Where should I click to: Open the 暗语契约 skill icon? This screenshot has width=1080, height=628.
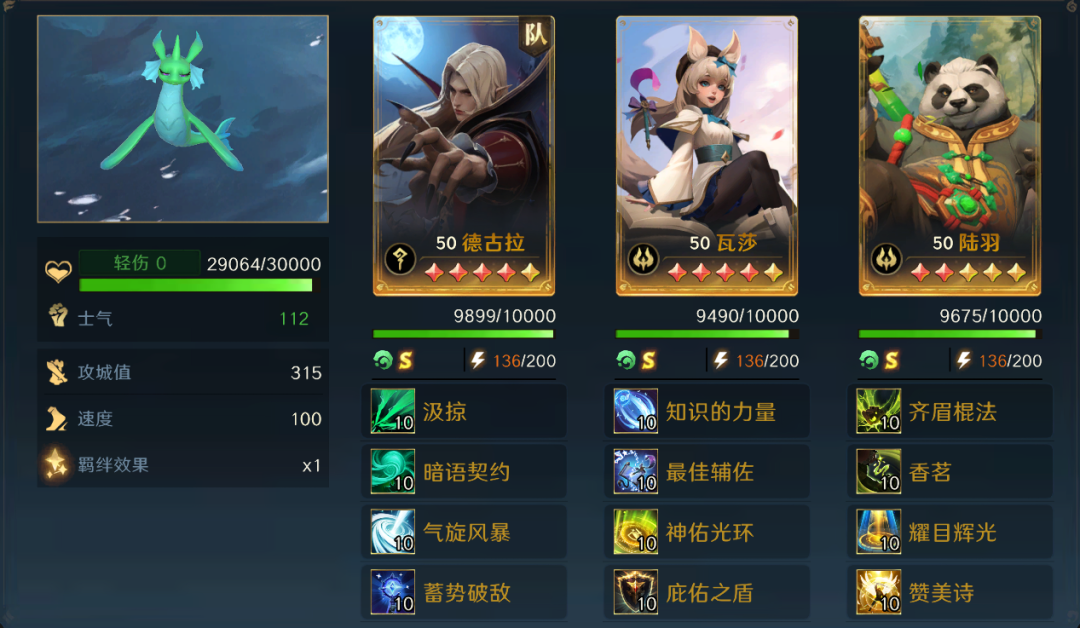click(x=393, y=472)
